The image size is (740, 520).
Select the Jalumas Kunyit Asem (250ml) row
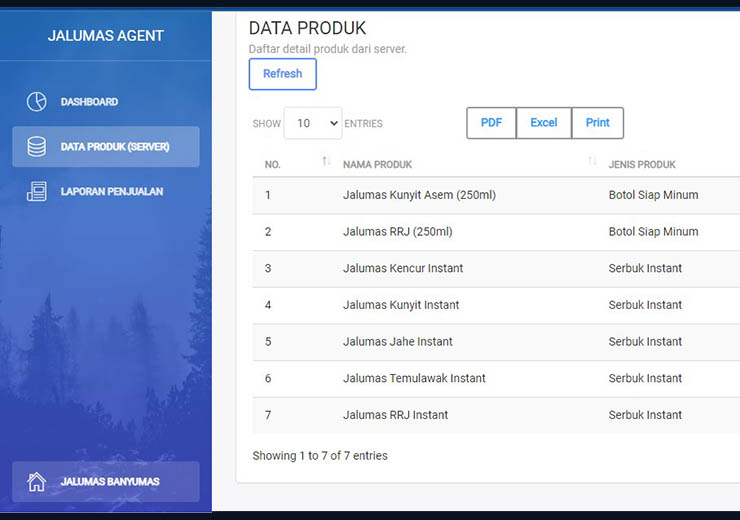tap(419, 195)
